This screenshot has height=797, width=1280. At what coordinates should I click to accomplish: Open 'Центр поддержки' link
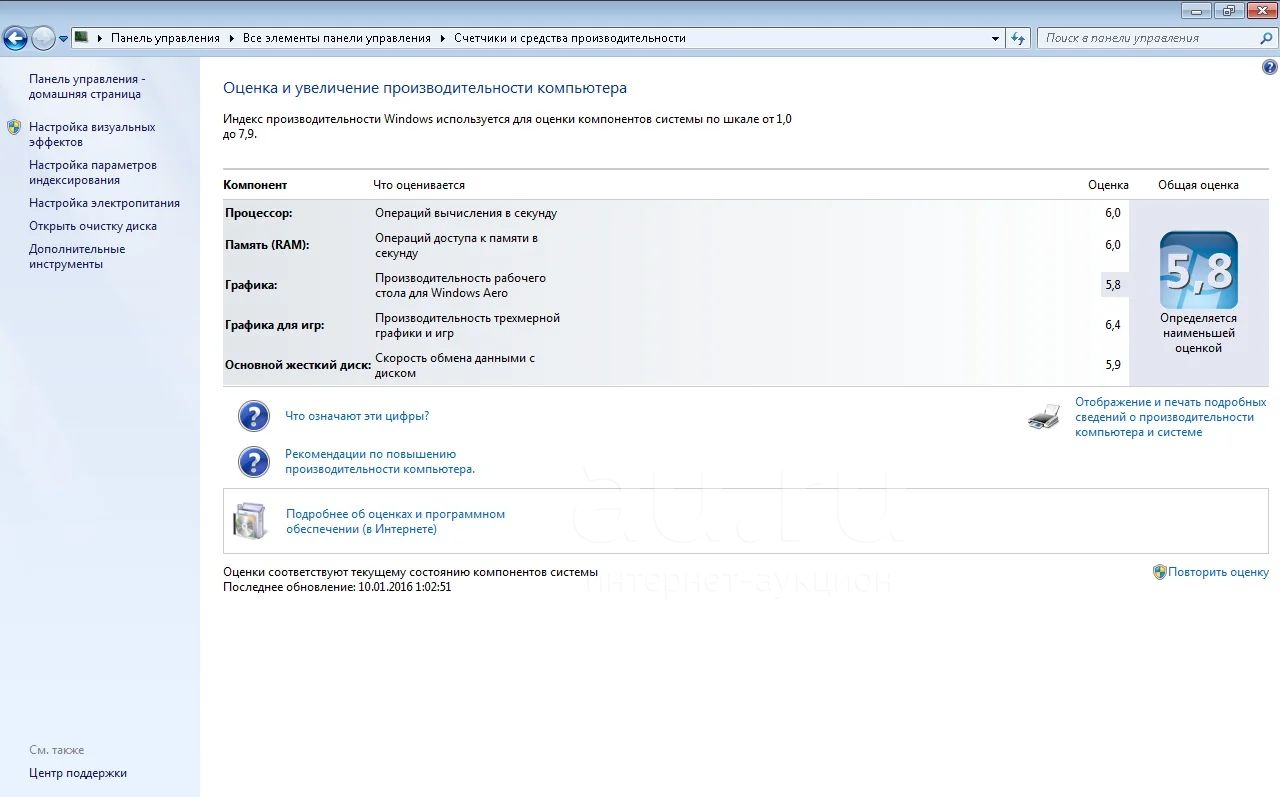click(78, 773)
